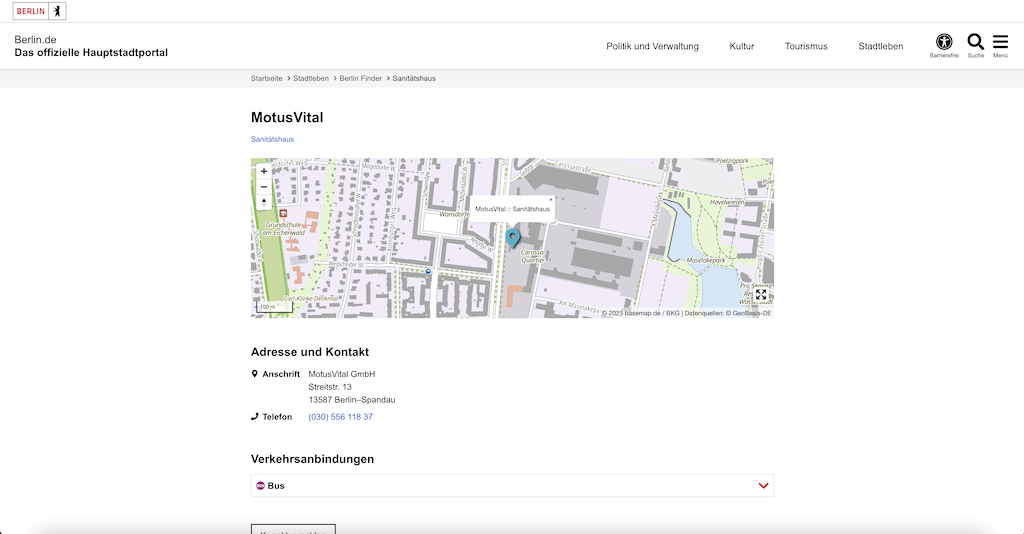Expand the Bus connections section
Image resolution: width=1024 pixels, height=534 pixels.
click(512, 486)
